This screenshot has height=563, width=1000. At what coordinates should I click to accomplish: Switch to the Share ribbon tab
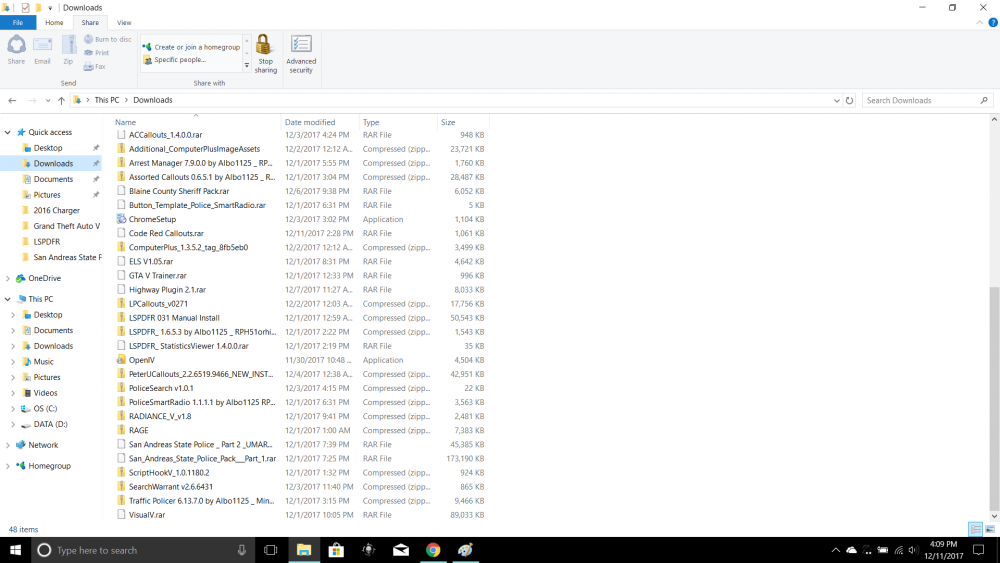[90, 22]
